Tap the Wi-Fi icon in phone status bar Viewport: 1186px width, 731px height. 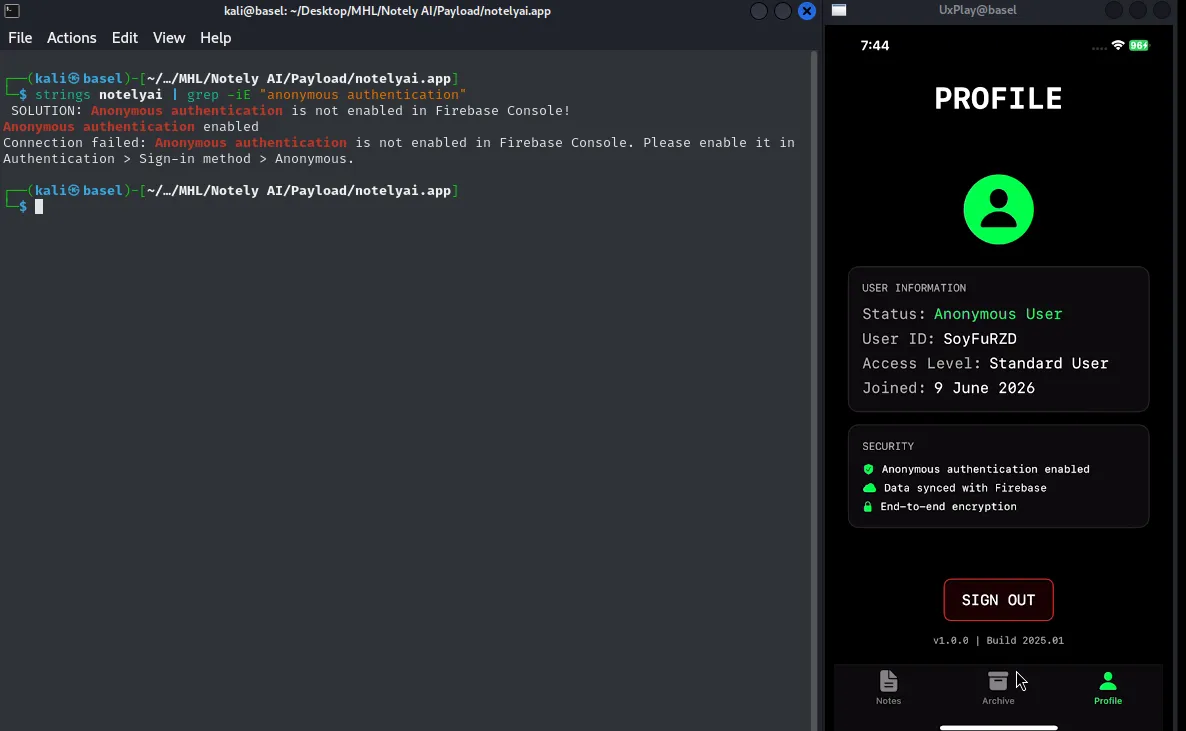coord(1118,45)
